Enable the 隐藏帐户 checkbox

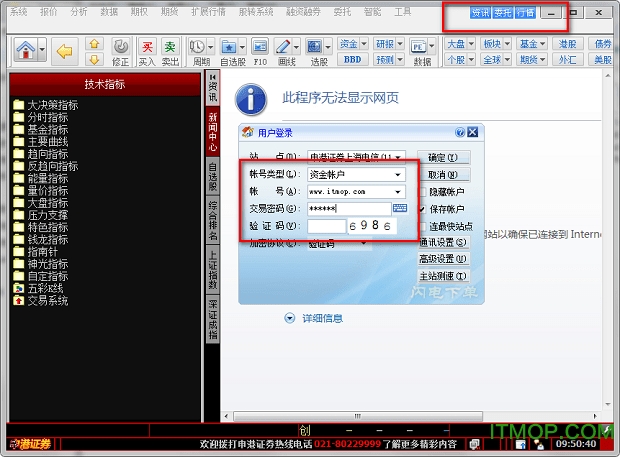[x=421, y=191]
